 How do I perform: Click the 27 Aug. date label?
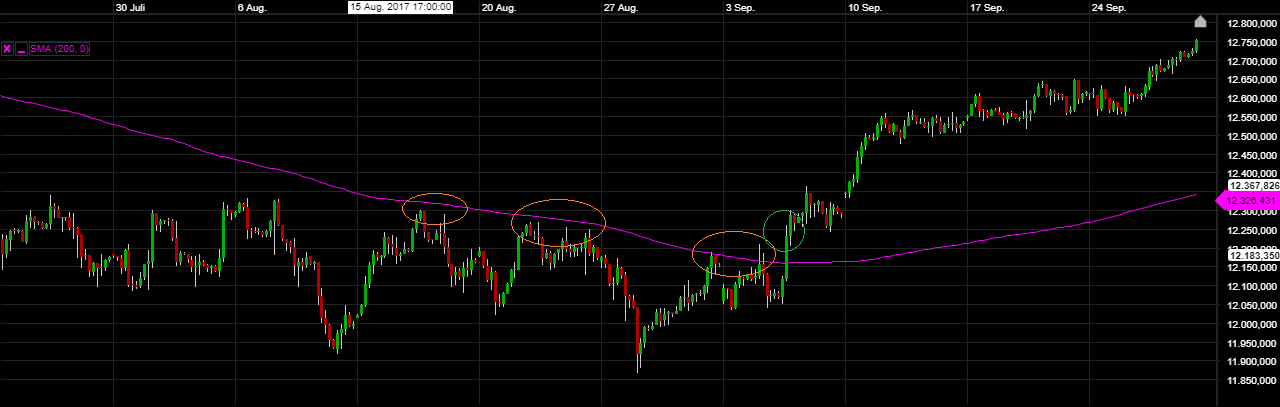tap(620, 7)
